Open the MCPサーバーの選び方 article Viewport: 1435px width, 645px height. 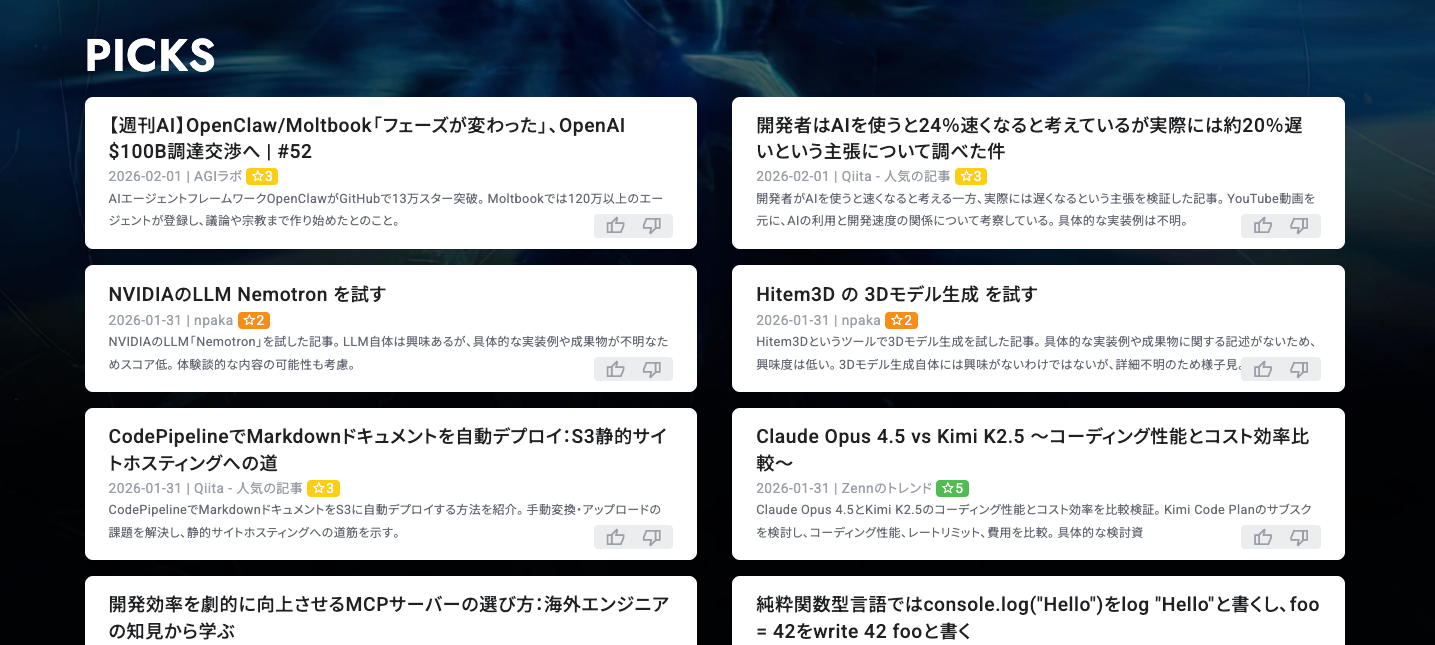[x=388, y=616]
